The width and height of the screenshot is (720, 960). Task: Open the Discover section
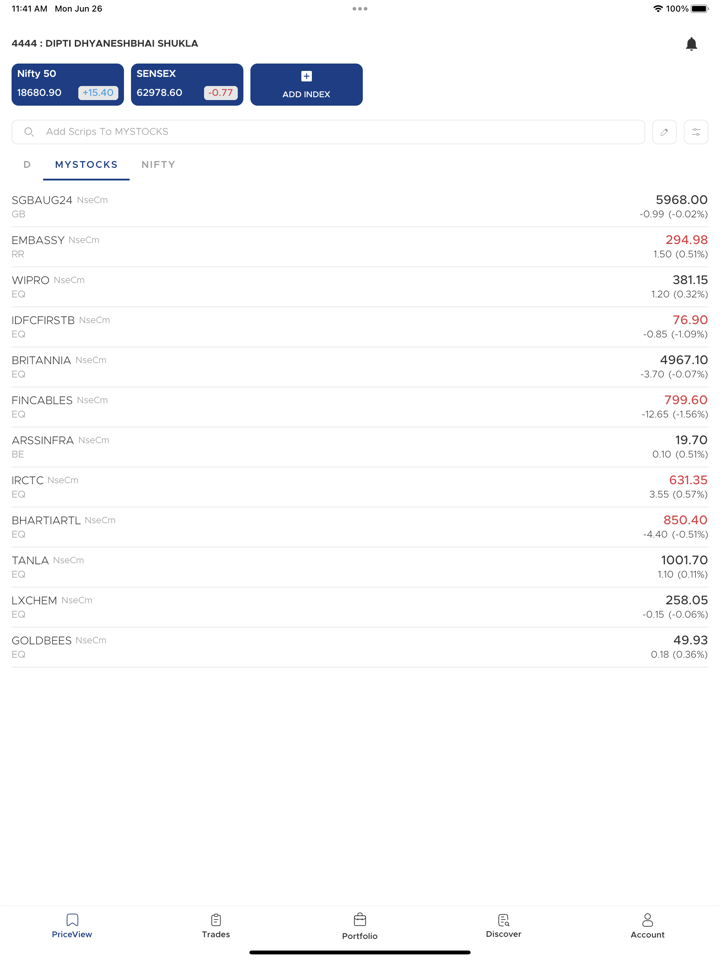point(503,925)
